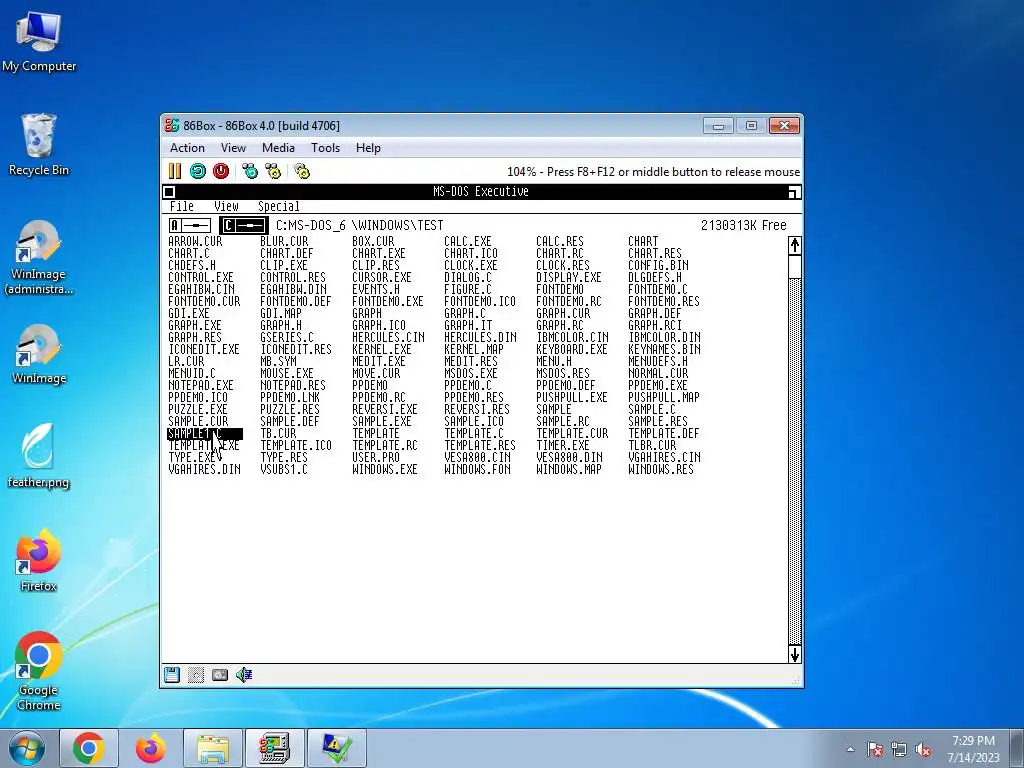This screenshot has height=768, width=1024.
Task: Select file TIMER.EXE
Action: [x=563, y=445]
